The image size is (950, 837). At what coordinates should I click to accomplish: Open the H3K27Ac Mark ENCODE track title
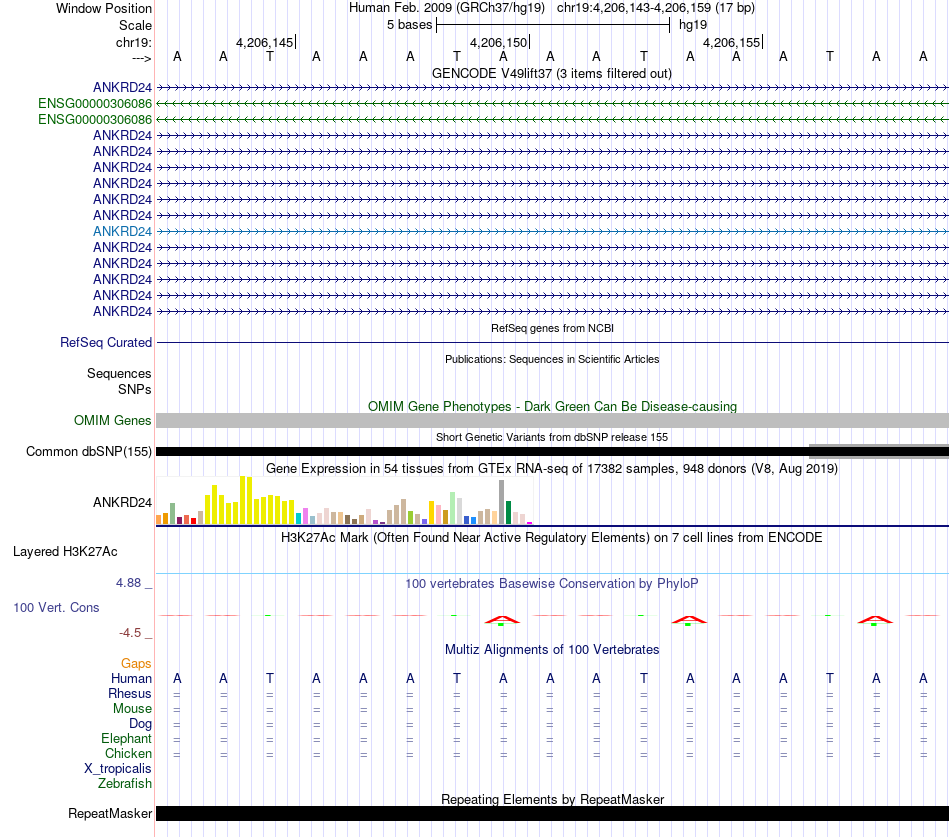tap(552, 538)
